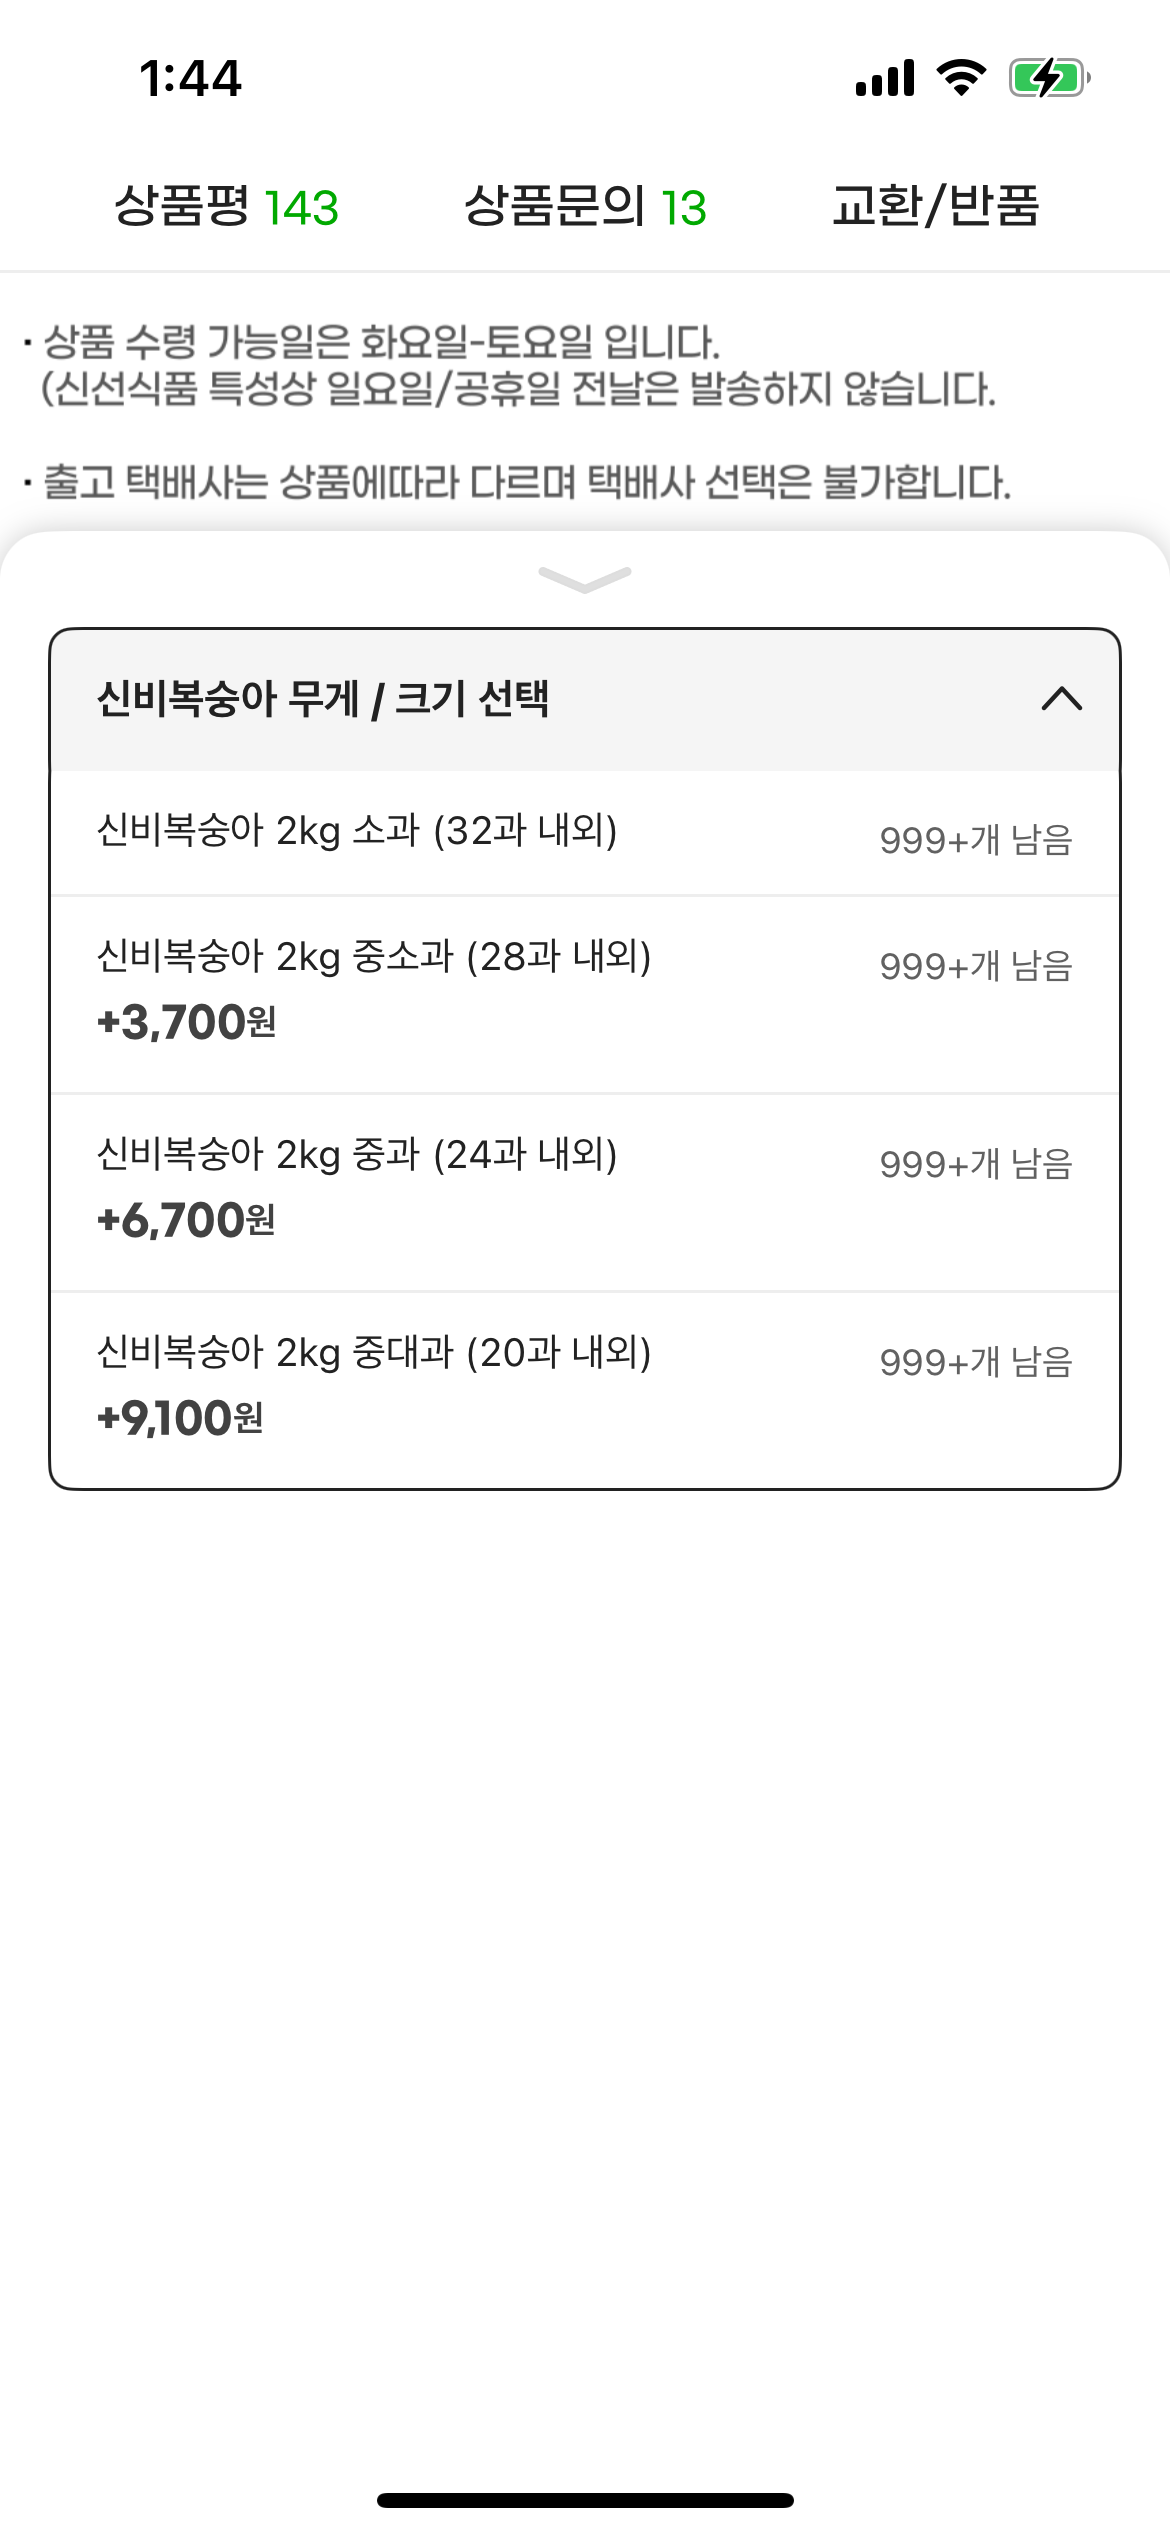Tap the +9,100원 surcharge label

(181, 1419)
